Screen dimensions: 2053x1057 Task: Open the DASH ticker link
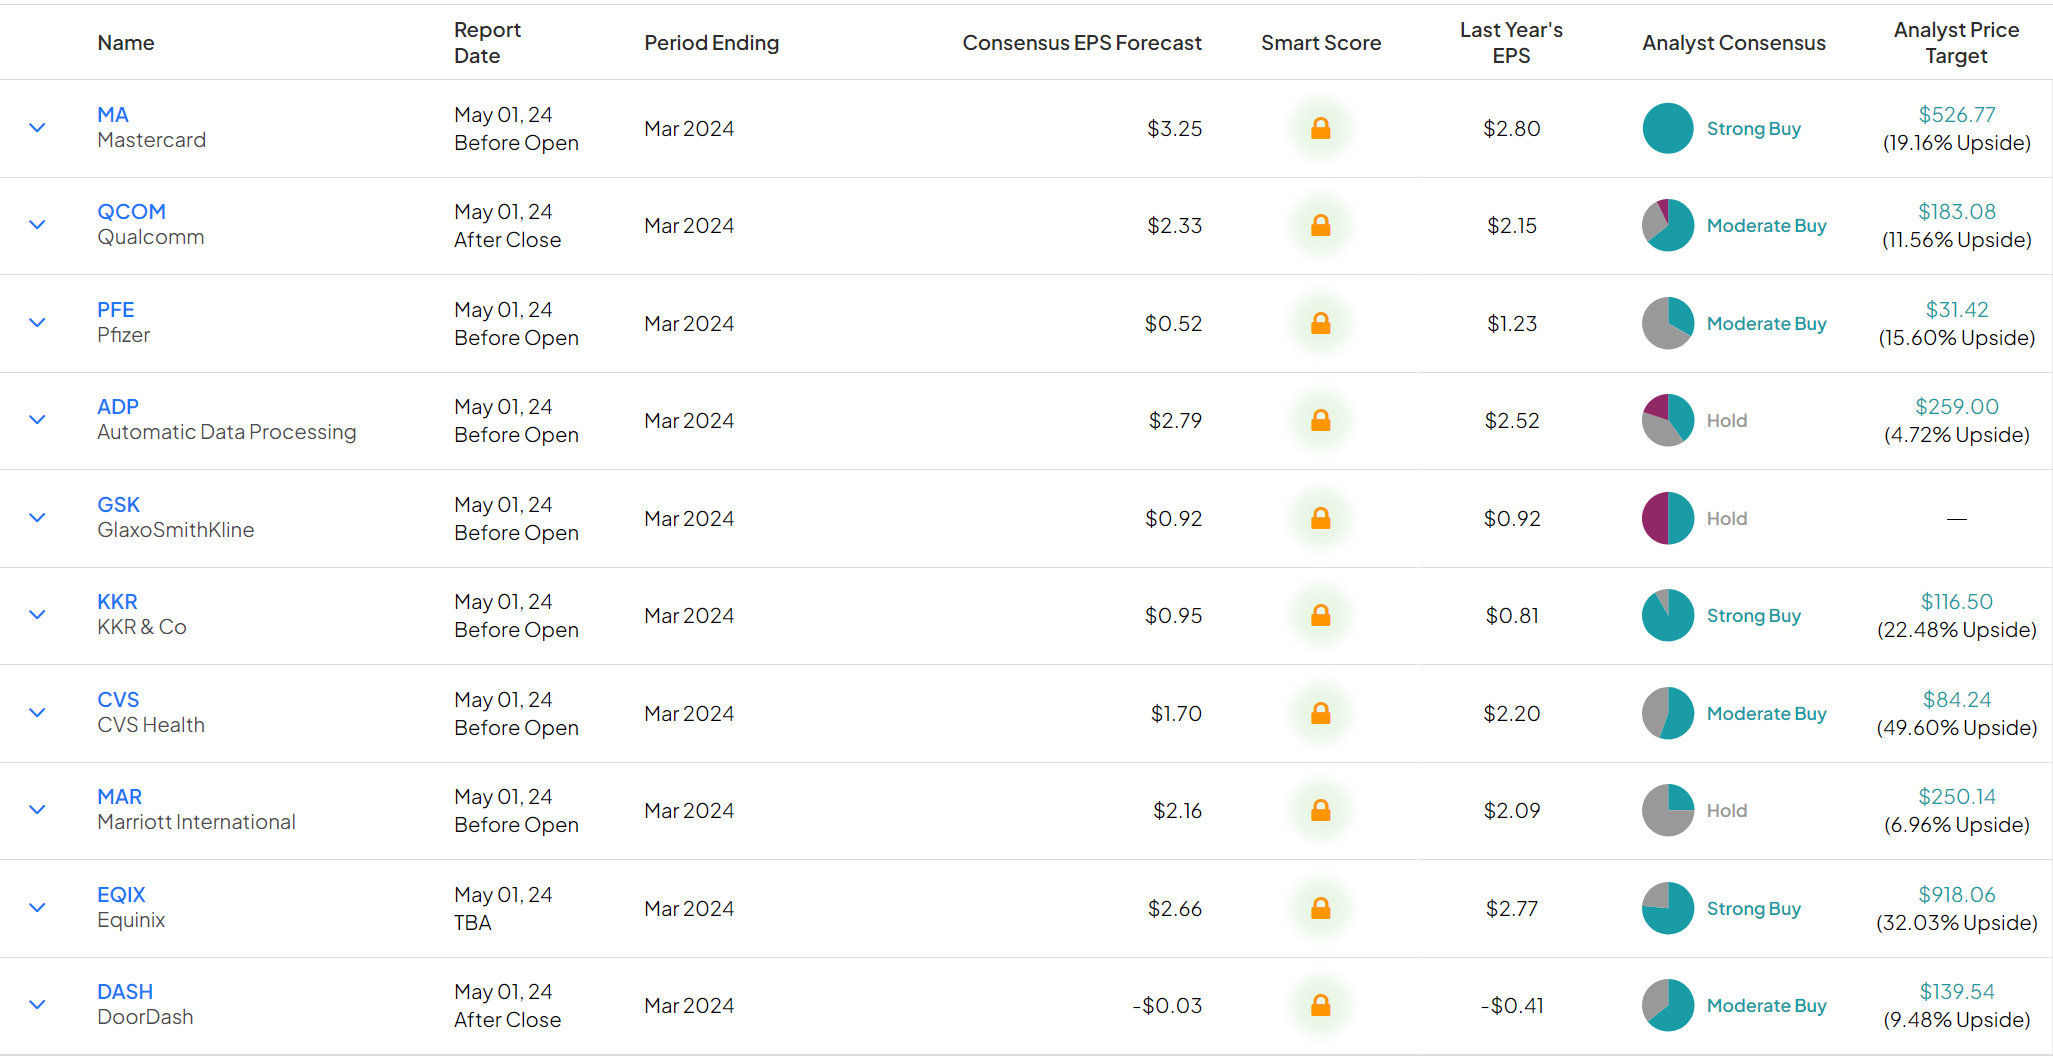point(125,992)
